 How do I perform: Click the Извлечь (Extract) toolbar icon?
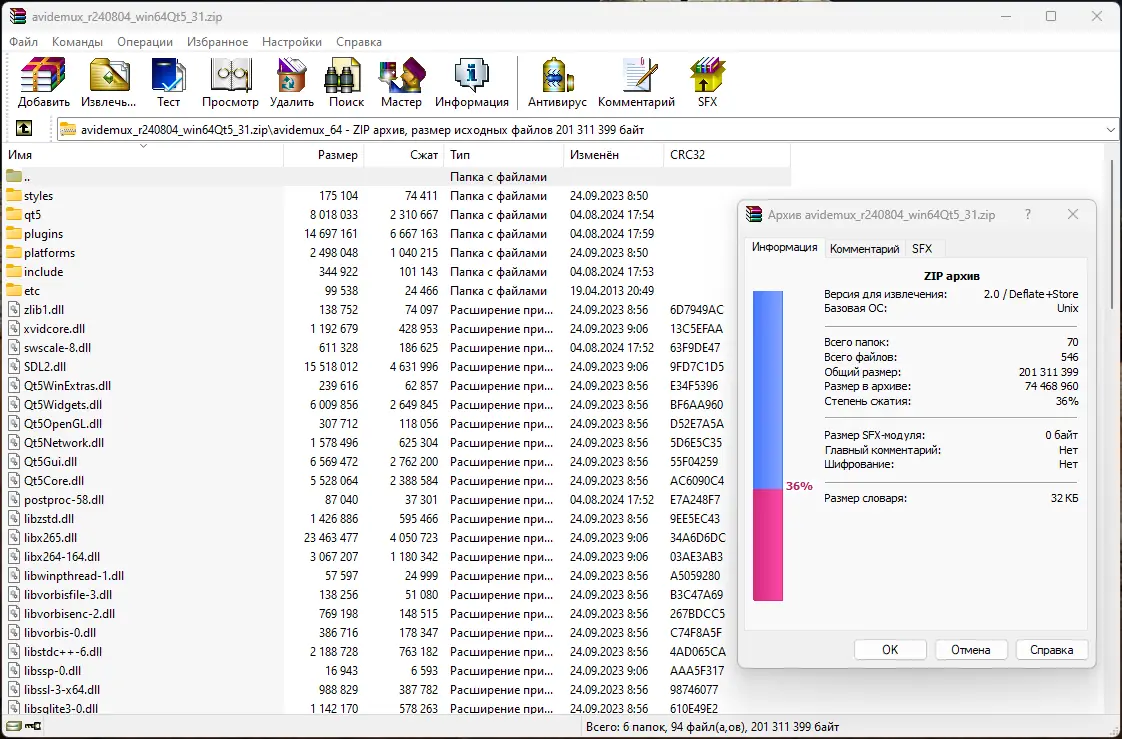tap(109, 75)
